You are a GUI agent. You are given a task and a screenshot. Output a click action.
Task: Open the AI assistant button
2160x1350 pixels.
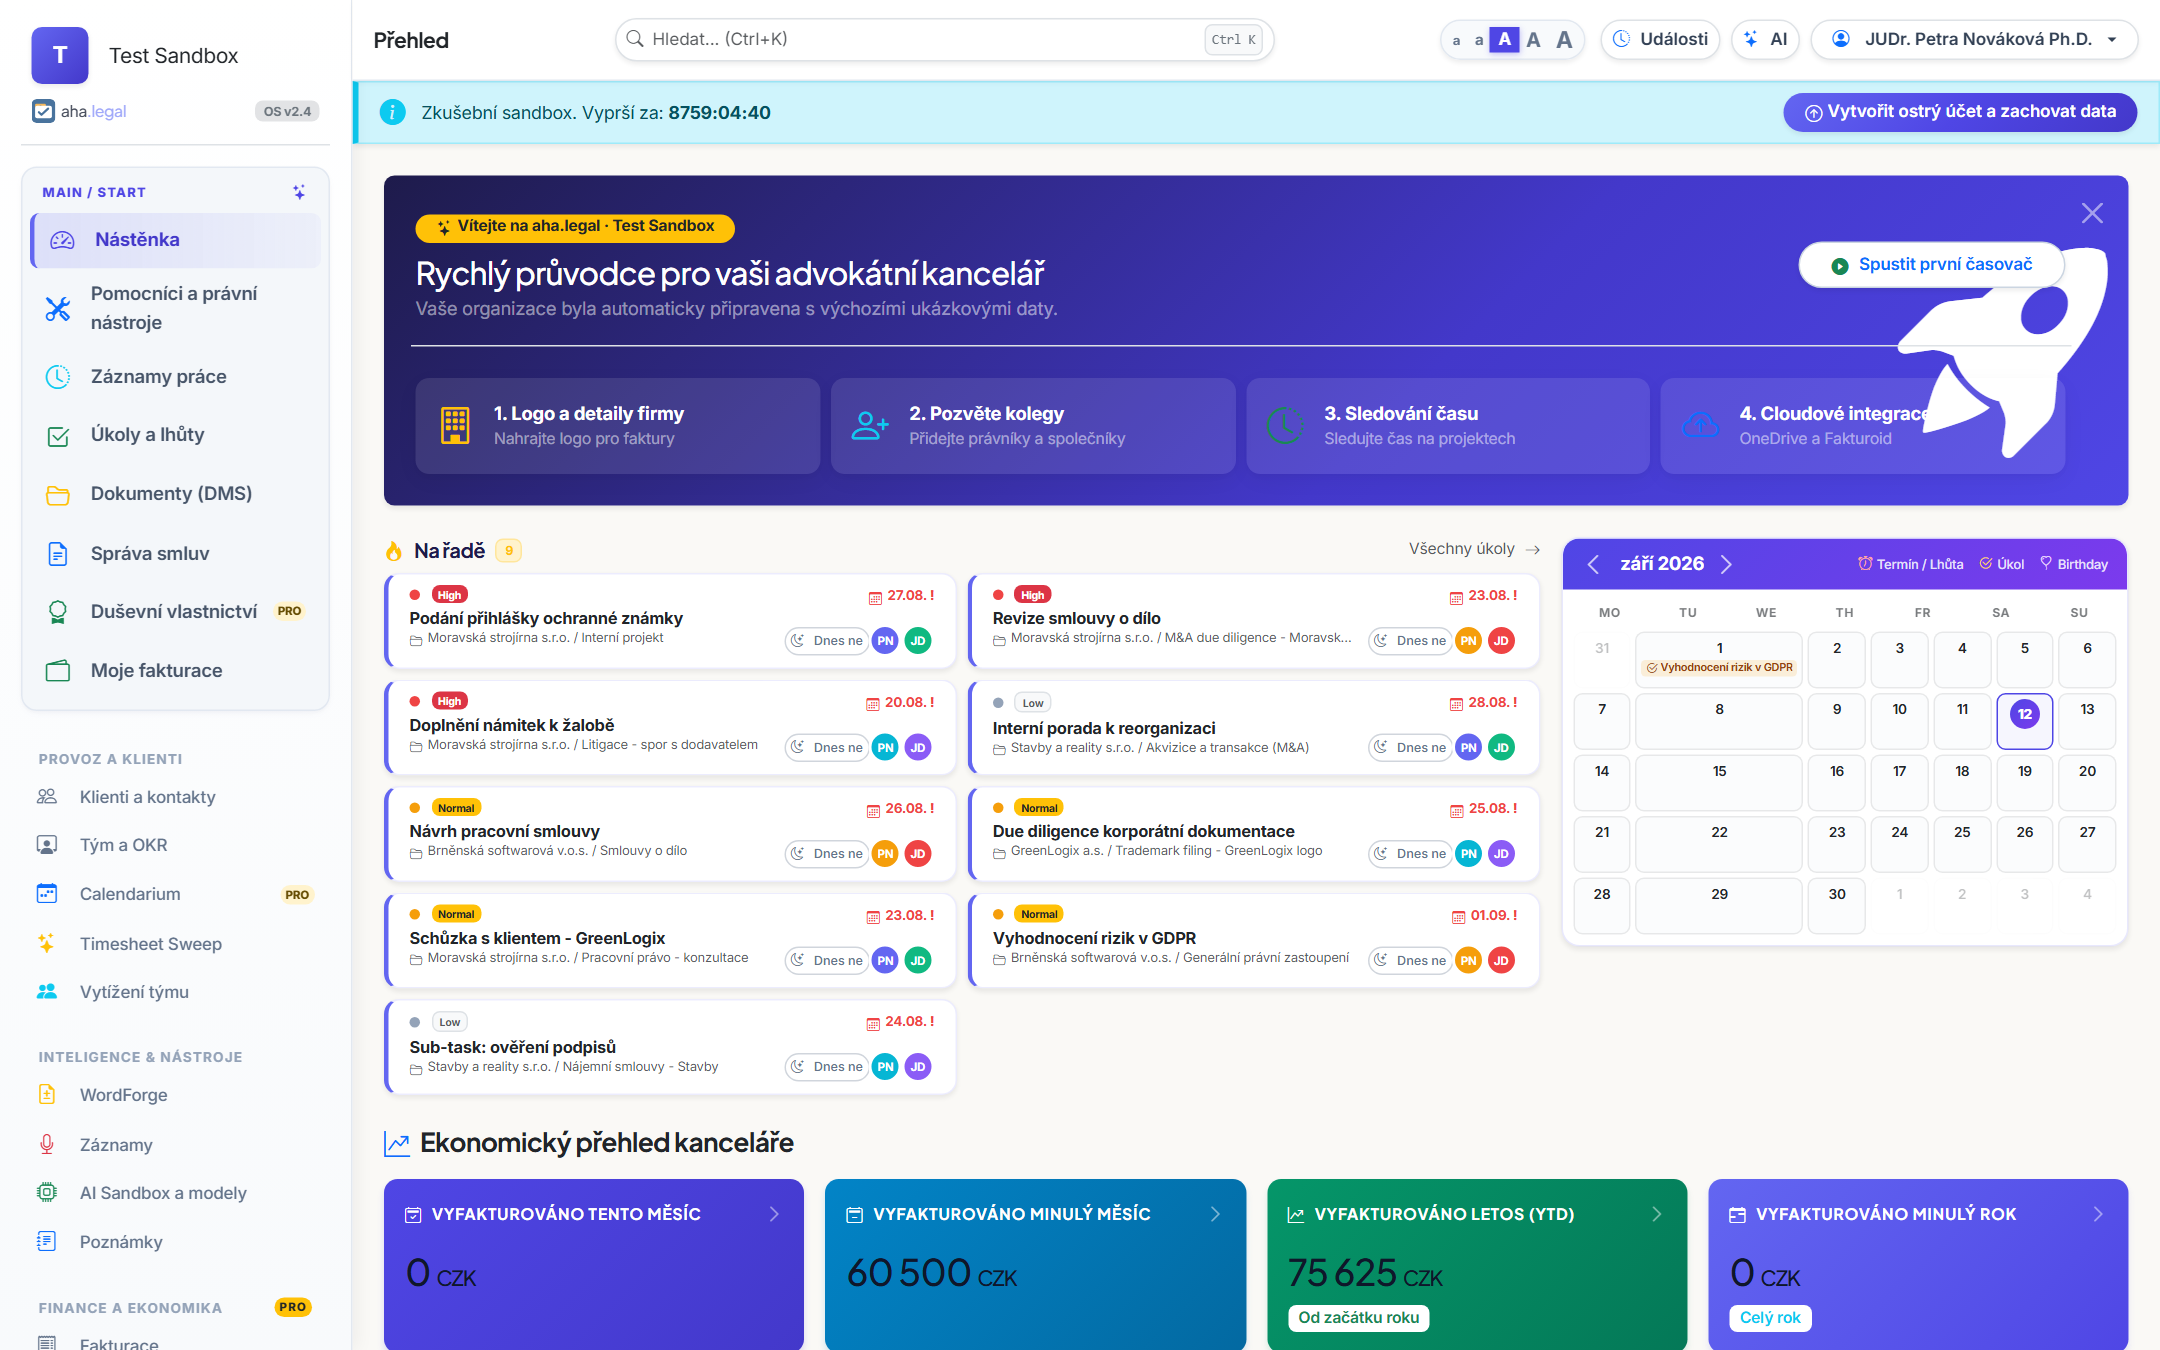pos(1765,40)
